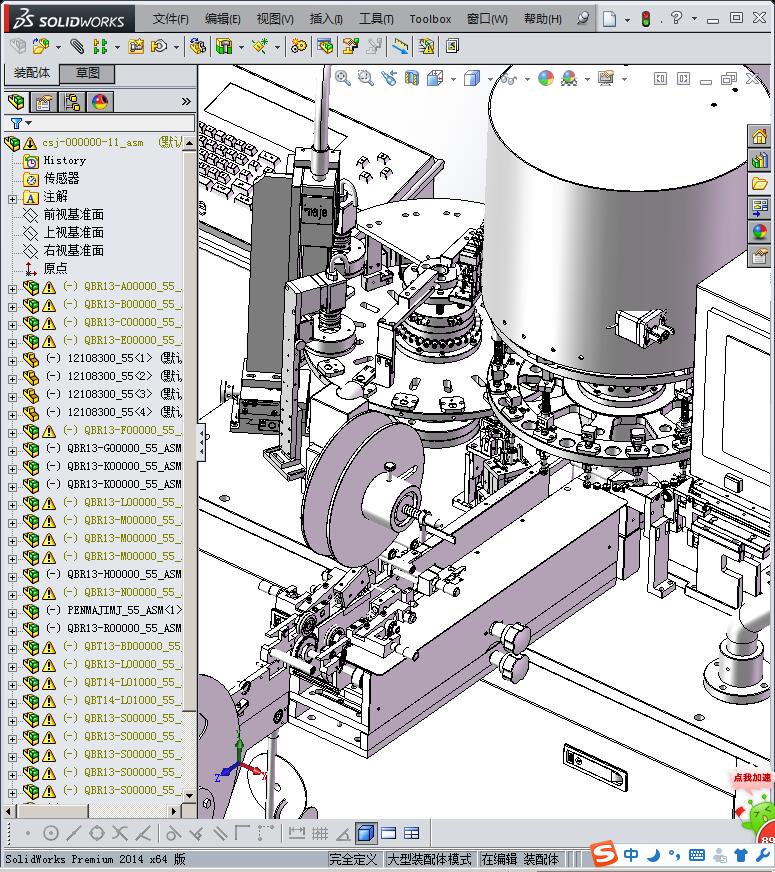Click the traffic light Rebuild icon
The height and width of the screenshot is (872, 775).
pyautogui.click(x=646, y=19)
